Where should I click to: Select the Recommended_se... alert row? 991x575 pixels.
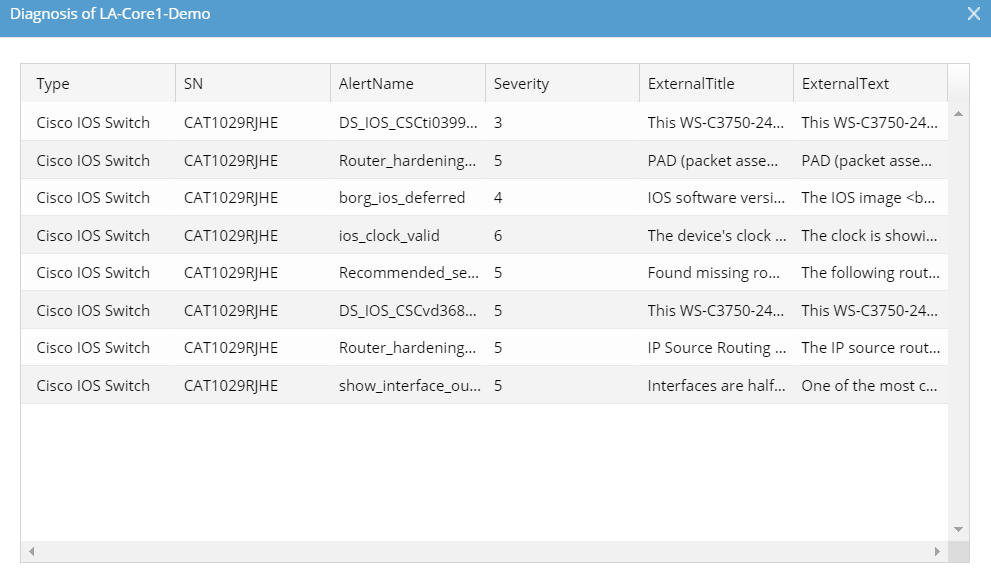(x=408, y=273)
